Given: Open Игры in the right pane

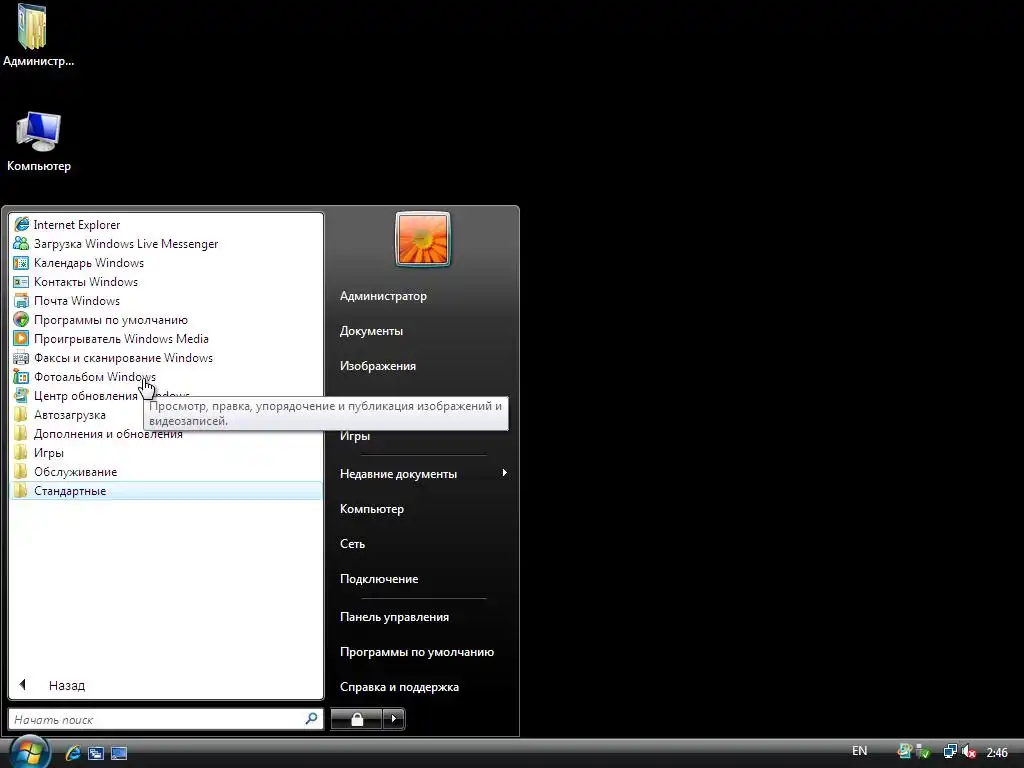Looking at the screenshot, I should click(x=355, y=436).
